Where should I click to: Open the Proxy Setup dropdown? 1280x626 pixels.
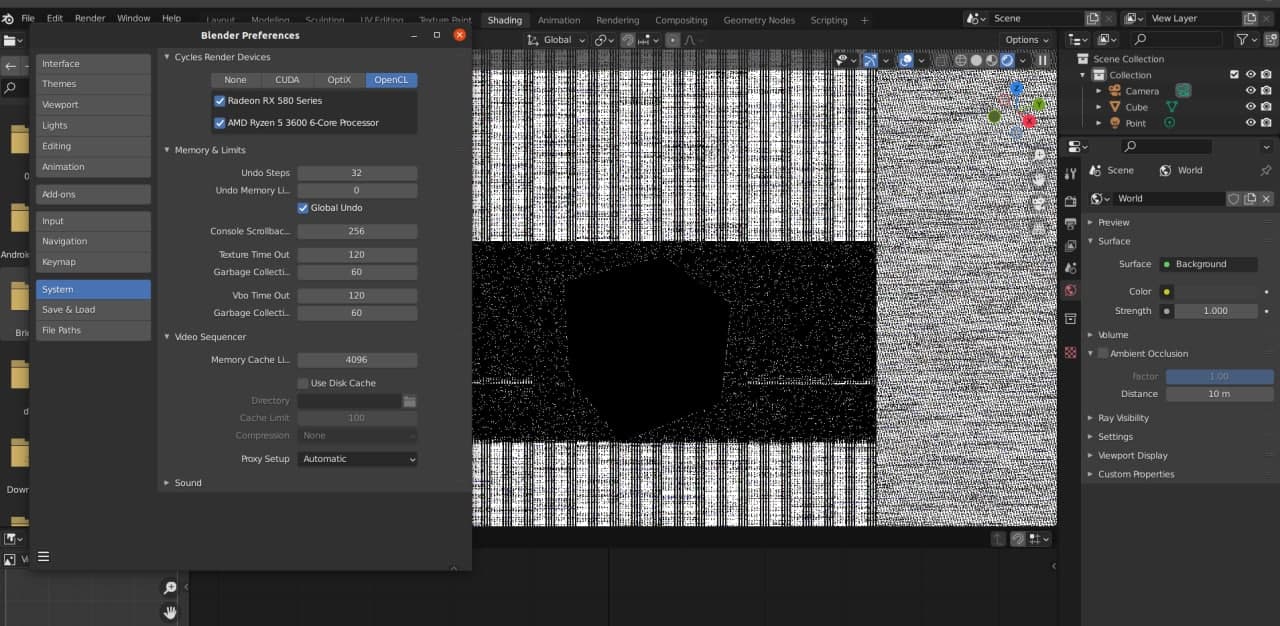357,459
